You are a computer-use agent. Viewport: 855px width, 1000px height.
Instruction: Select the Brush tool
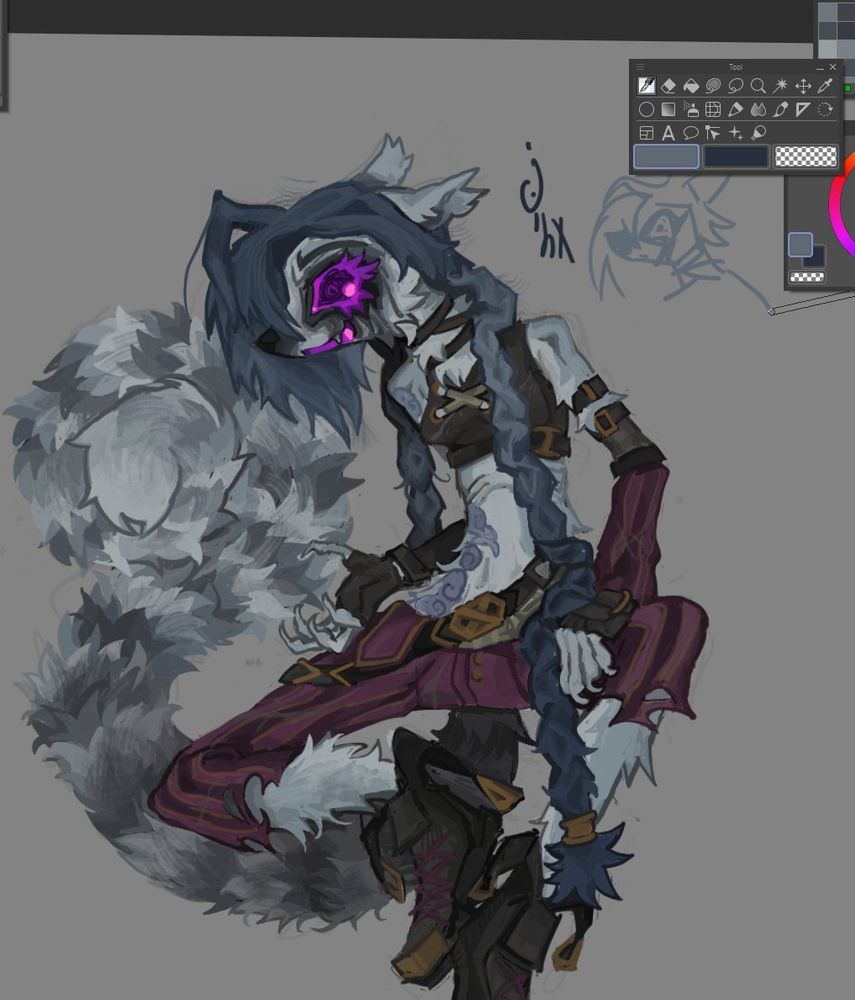[x=780, y=109]
